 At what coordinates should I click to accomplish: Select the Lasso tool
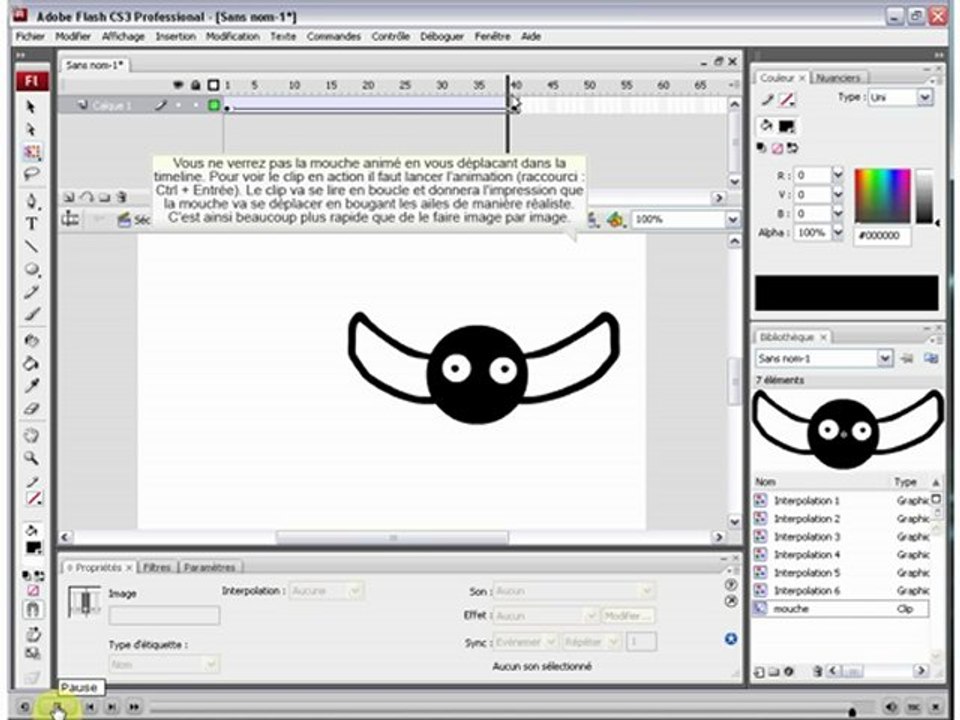[31, 175]
